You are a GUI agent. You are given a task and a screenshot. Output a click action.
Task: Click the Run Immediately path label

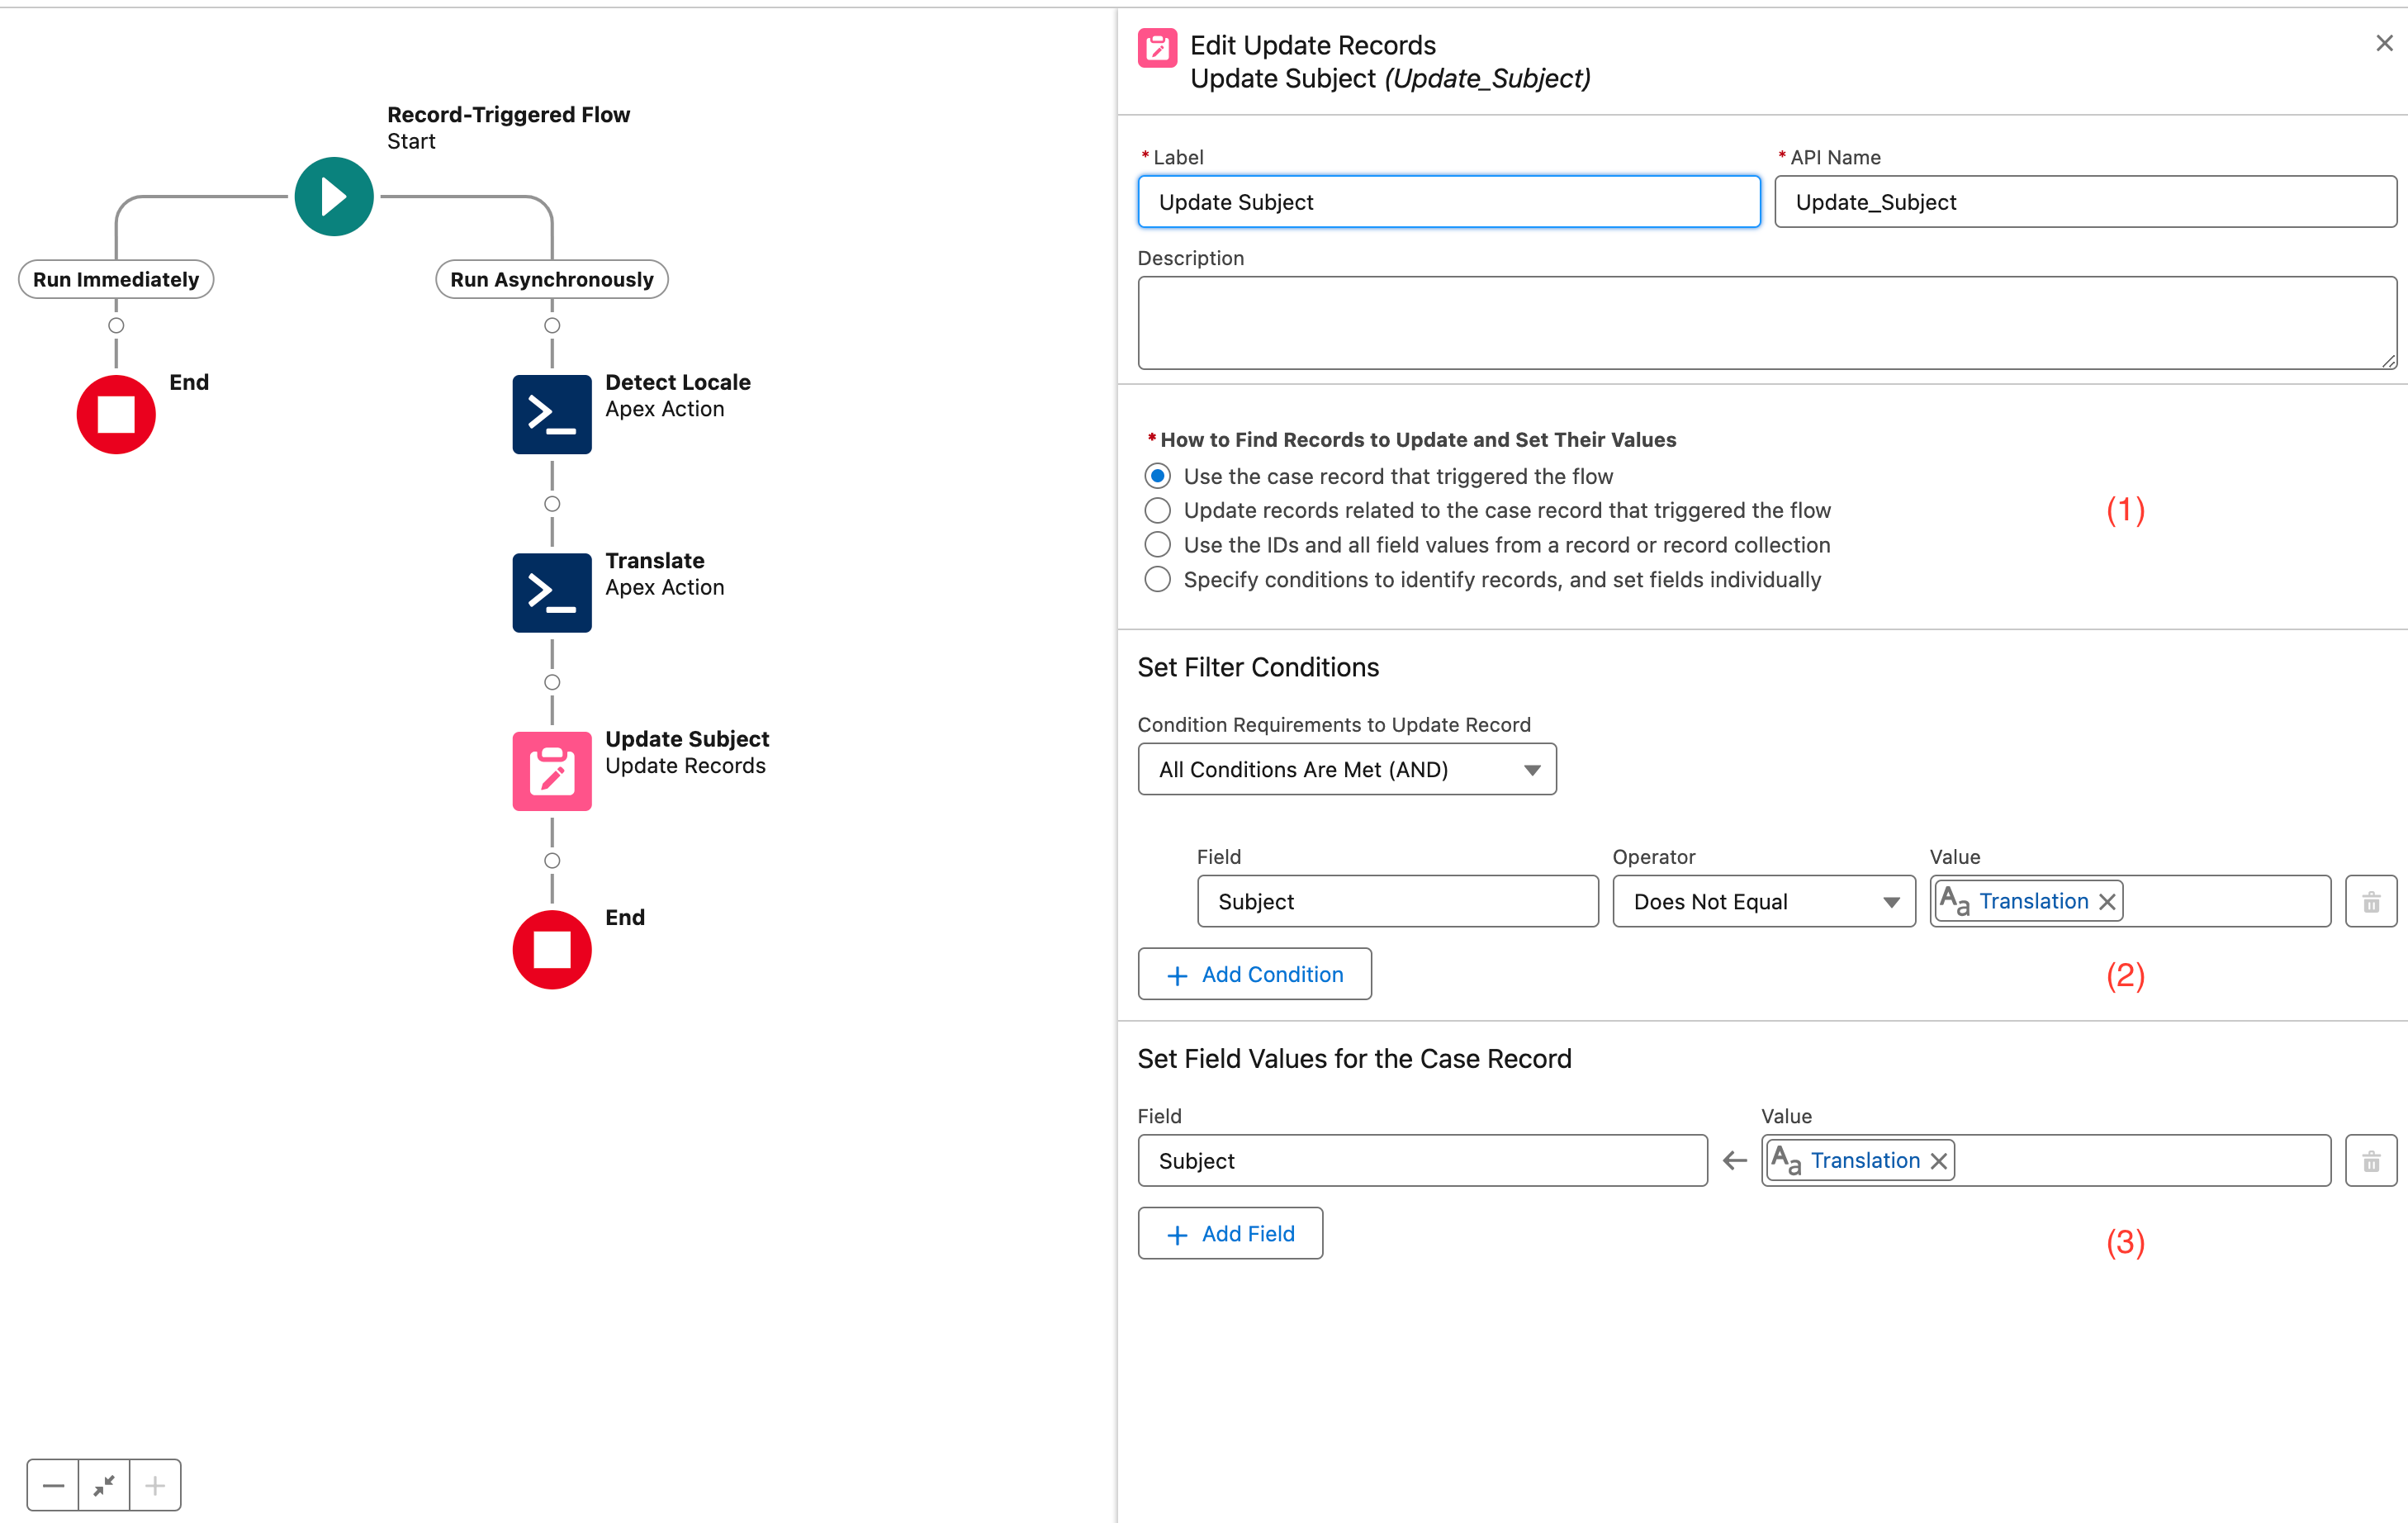116,280
